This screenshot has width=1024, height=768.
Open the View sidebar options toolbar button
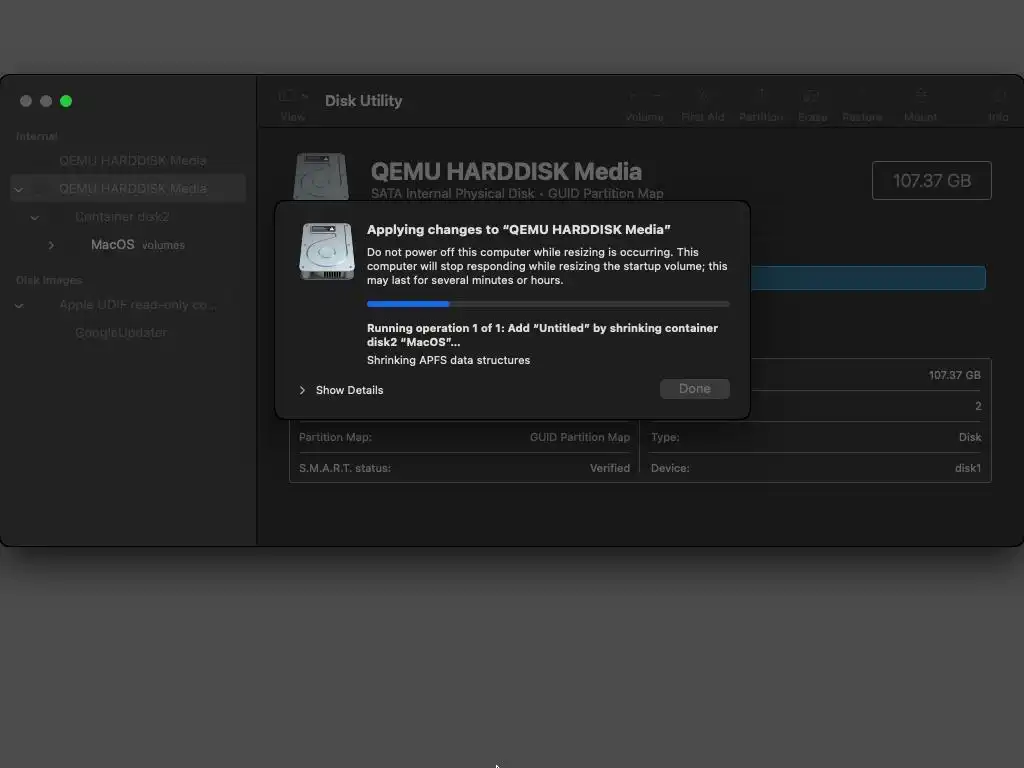tap(293, 104)
